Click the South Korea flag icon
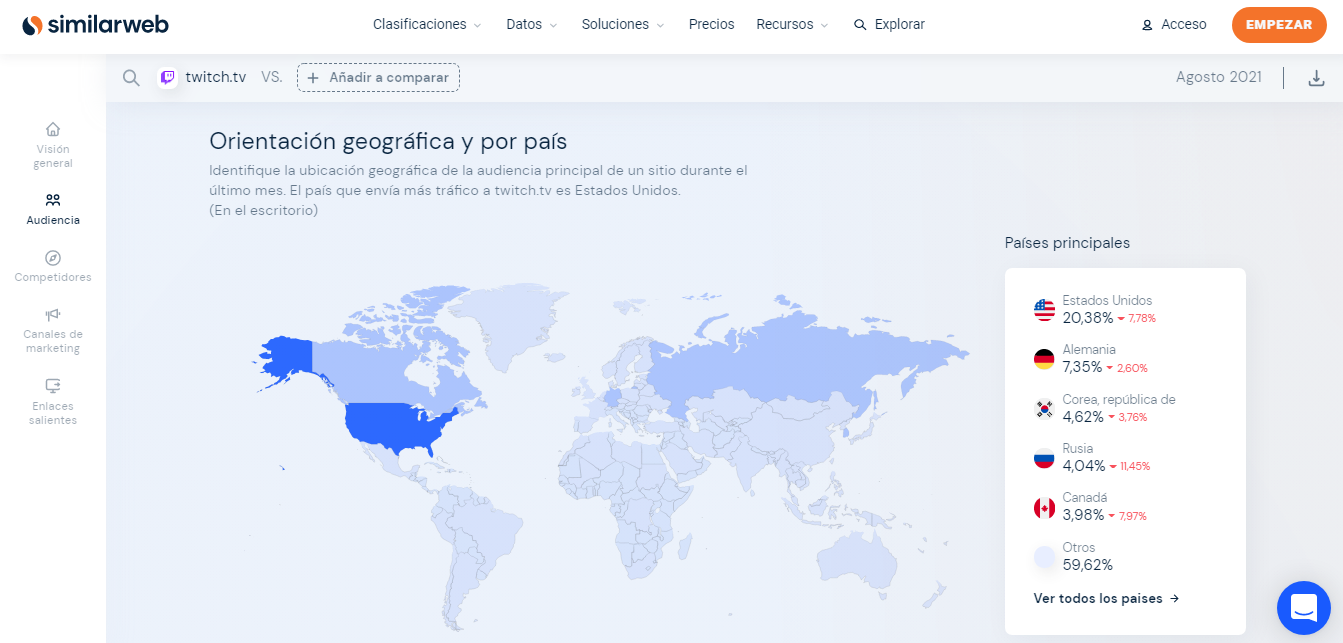The height and width of the screenshot is (643, 1343). (1044, 409)
